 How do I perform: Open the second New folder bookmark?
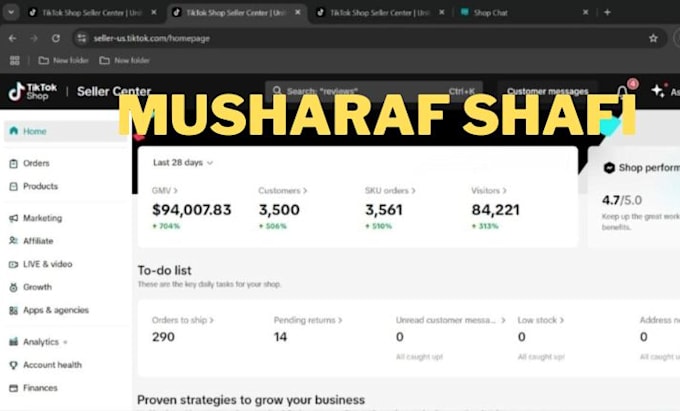124,60
